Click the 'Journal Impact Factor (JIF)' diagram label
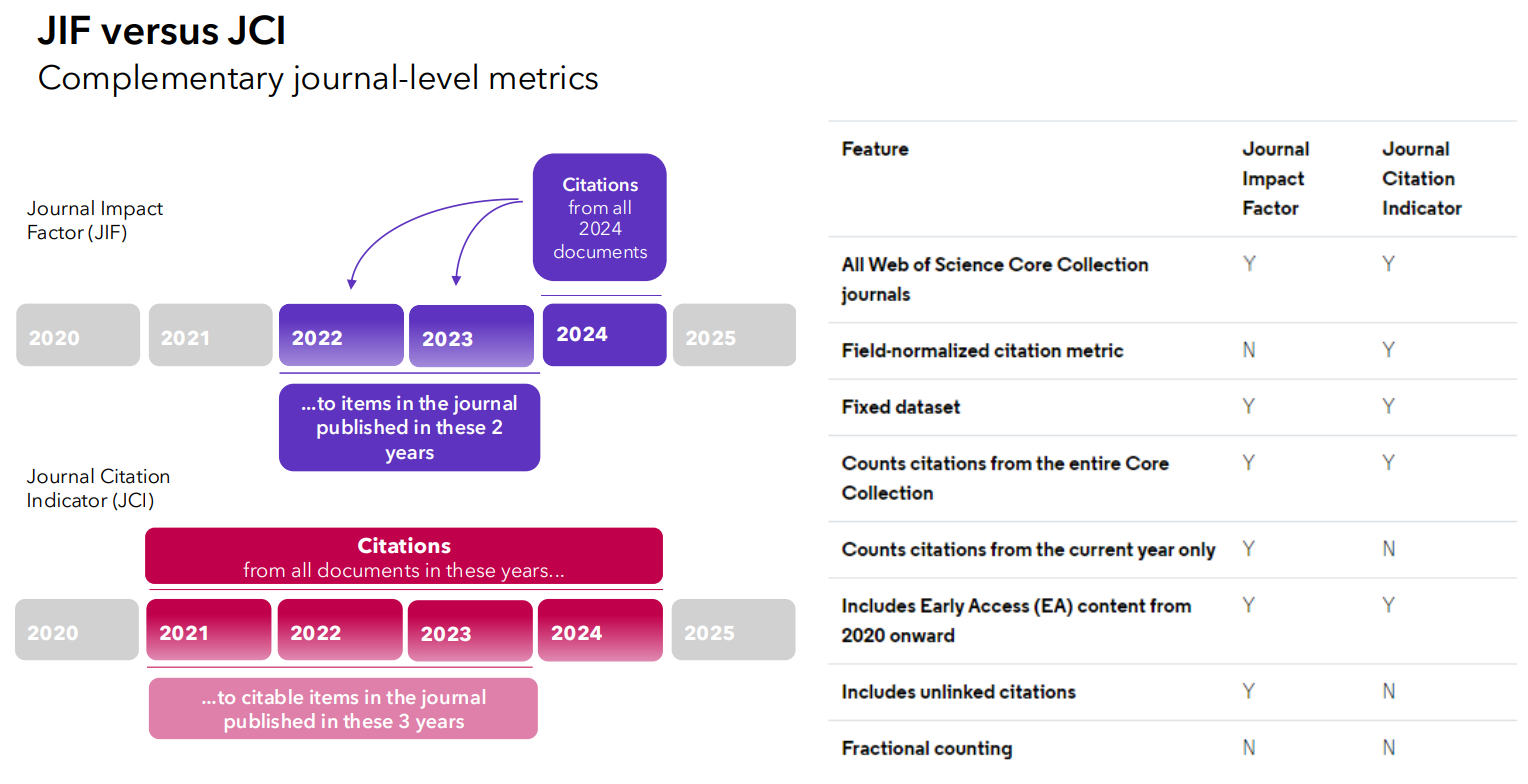This screenshot has height=784, width=1528. (94, 220)
